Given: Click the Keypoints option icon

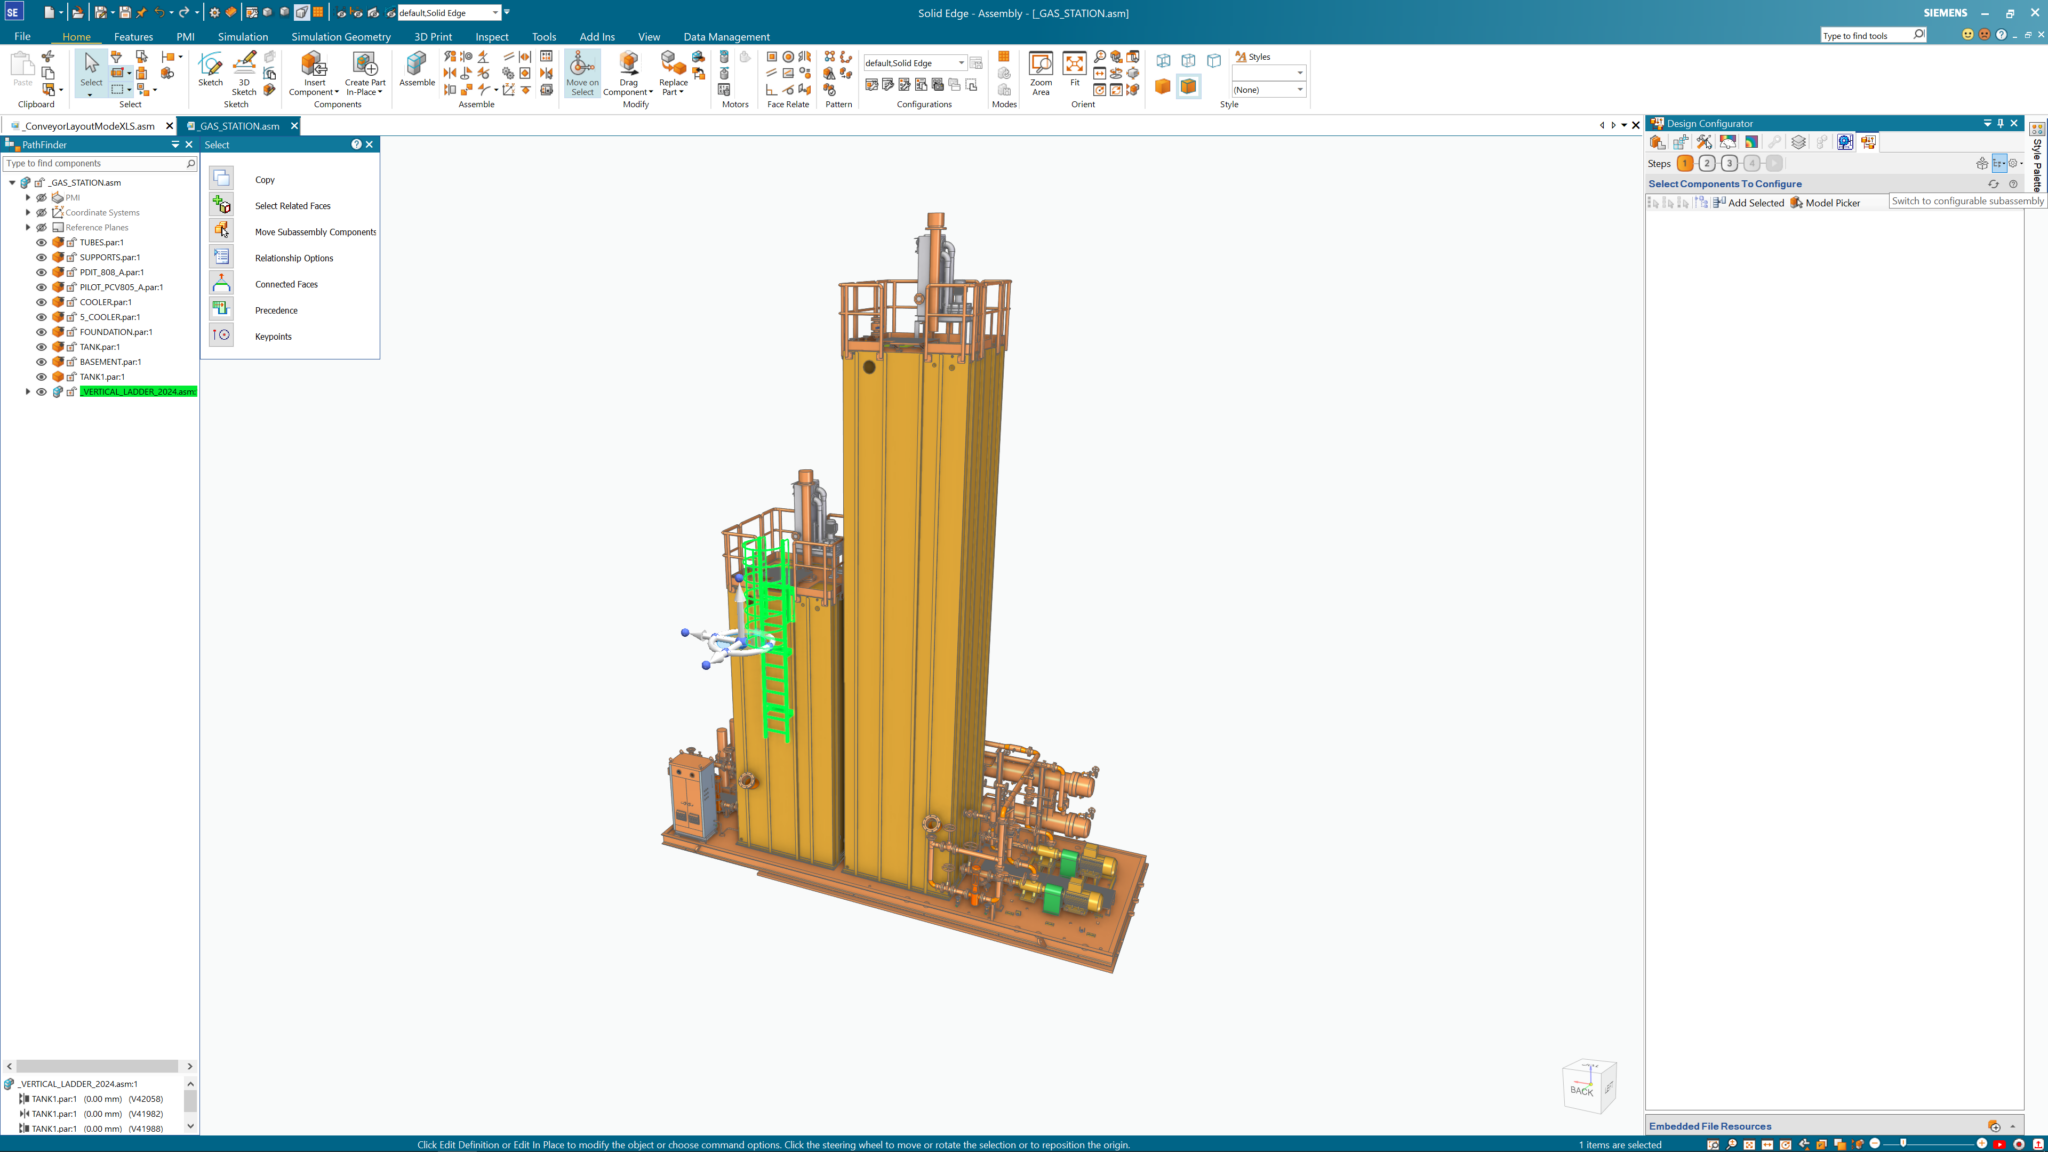Looking at the screenshot, I should [x=222, y=336].
